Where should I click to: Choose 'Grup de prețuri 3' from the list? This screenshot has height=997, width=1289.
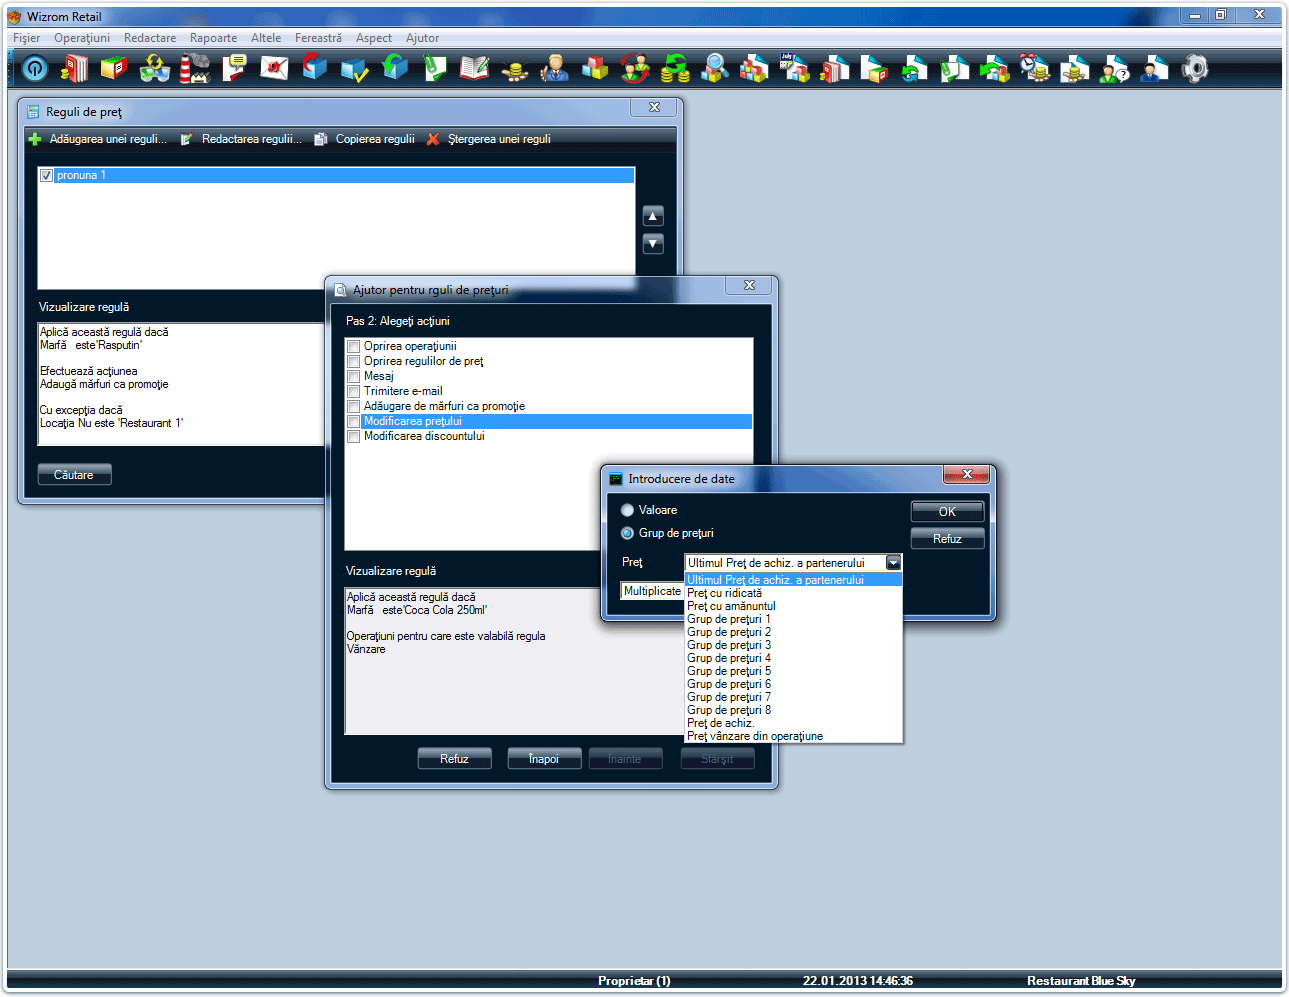point(729,645)
